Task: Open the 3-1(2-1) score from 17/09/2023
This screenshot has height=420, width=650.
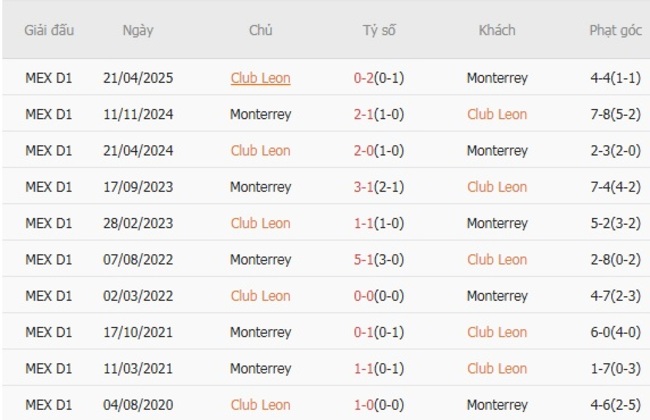Action: pos(379,187)
